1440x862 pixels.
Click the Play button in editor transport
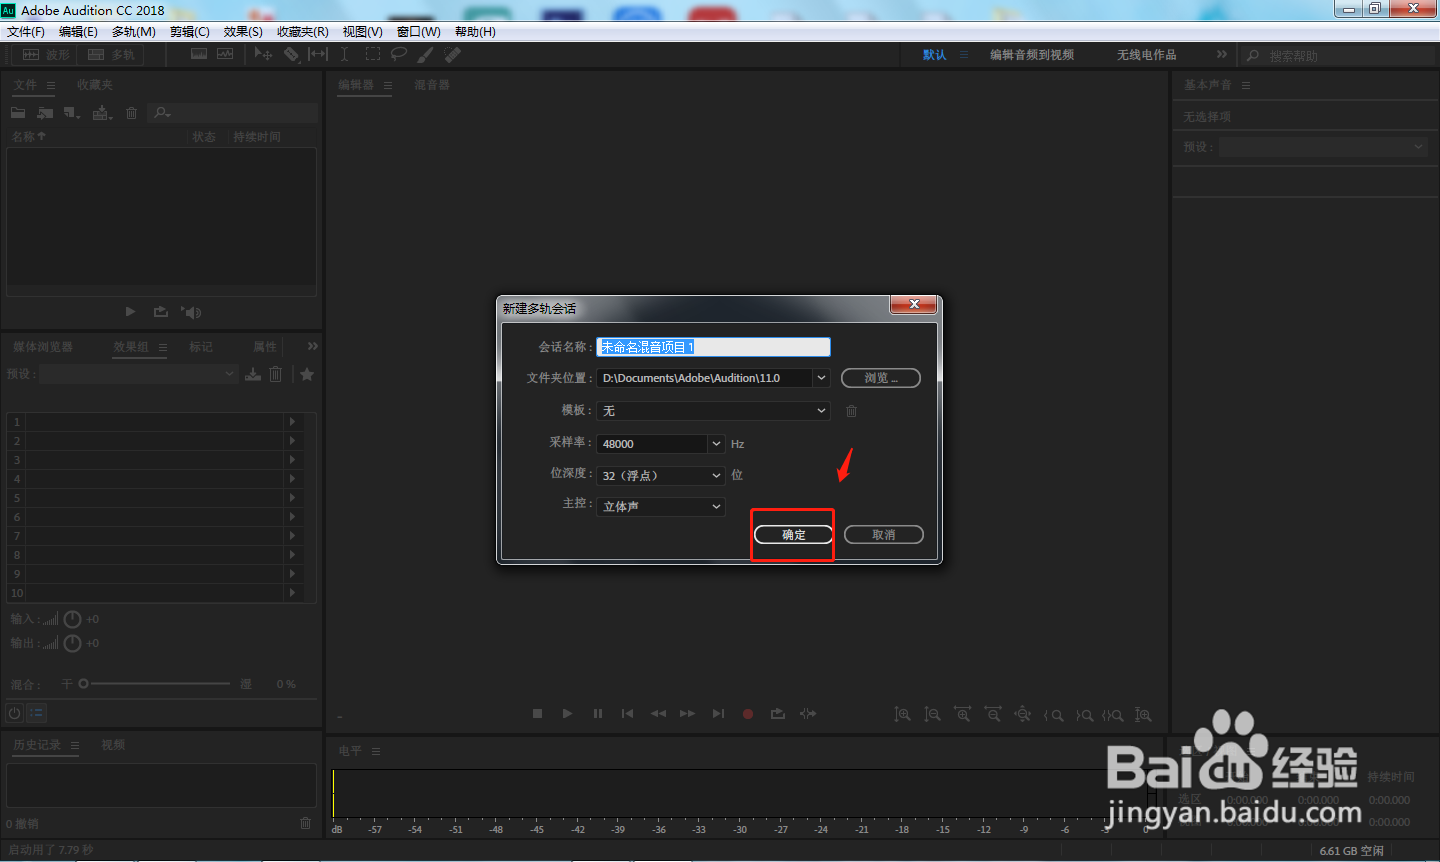coord(567,714)
